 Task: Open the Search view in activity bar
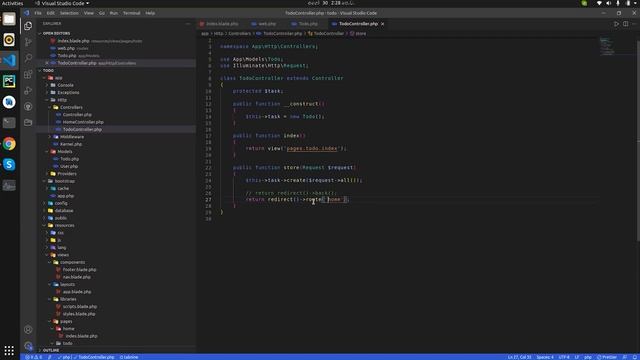[28, 58]
